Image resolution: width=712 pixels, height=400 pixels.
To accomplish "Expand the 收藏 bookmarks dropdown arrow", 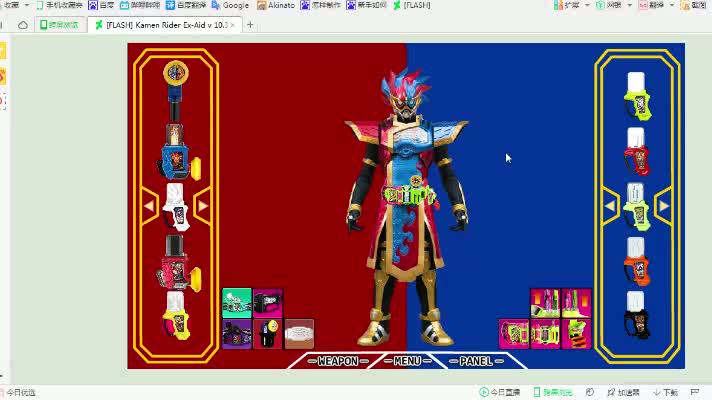I will 27,5.
